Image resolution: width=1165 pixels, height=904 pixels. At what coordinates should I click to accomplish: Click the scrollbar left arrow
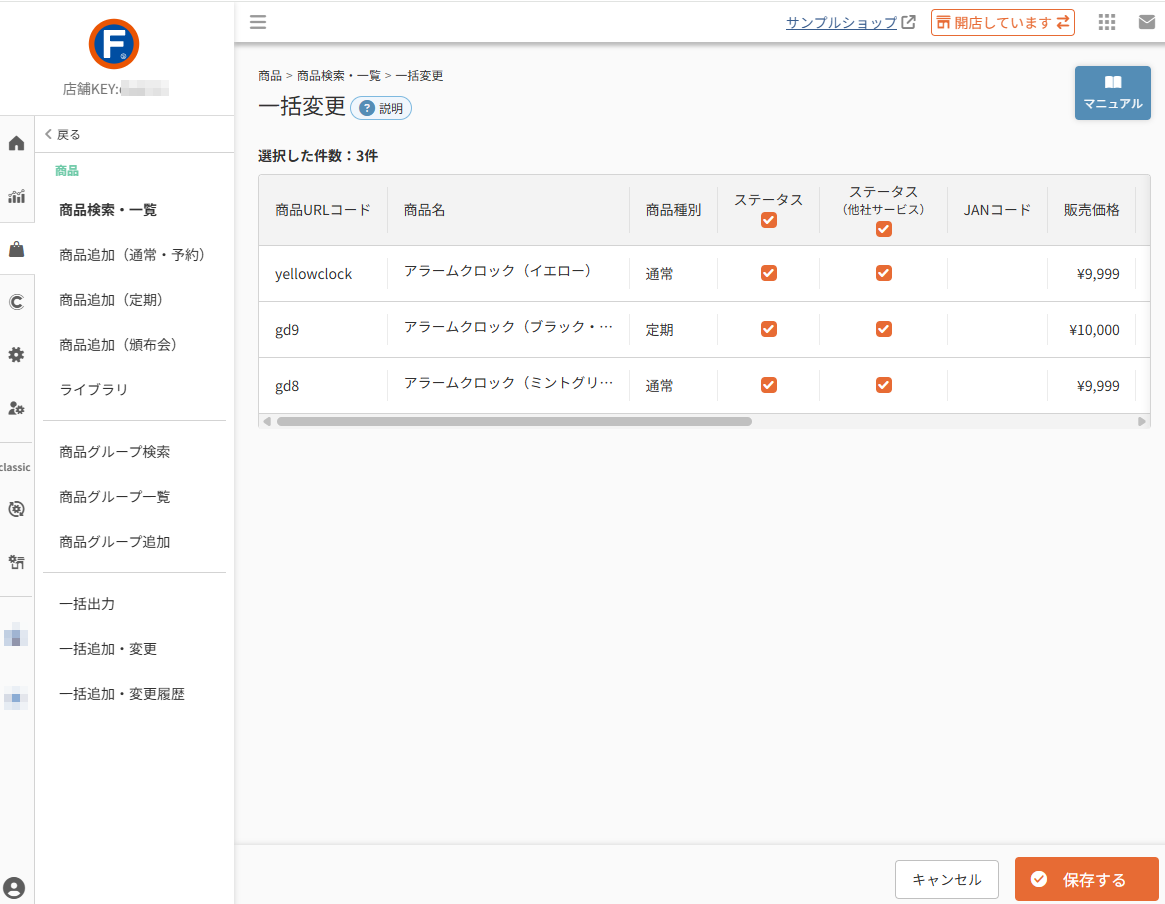(267, 421)
